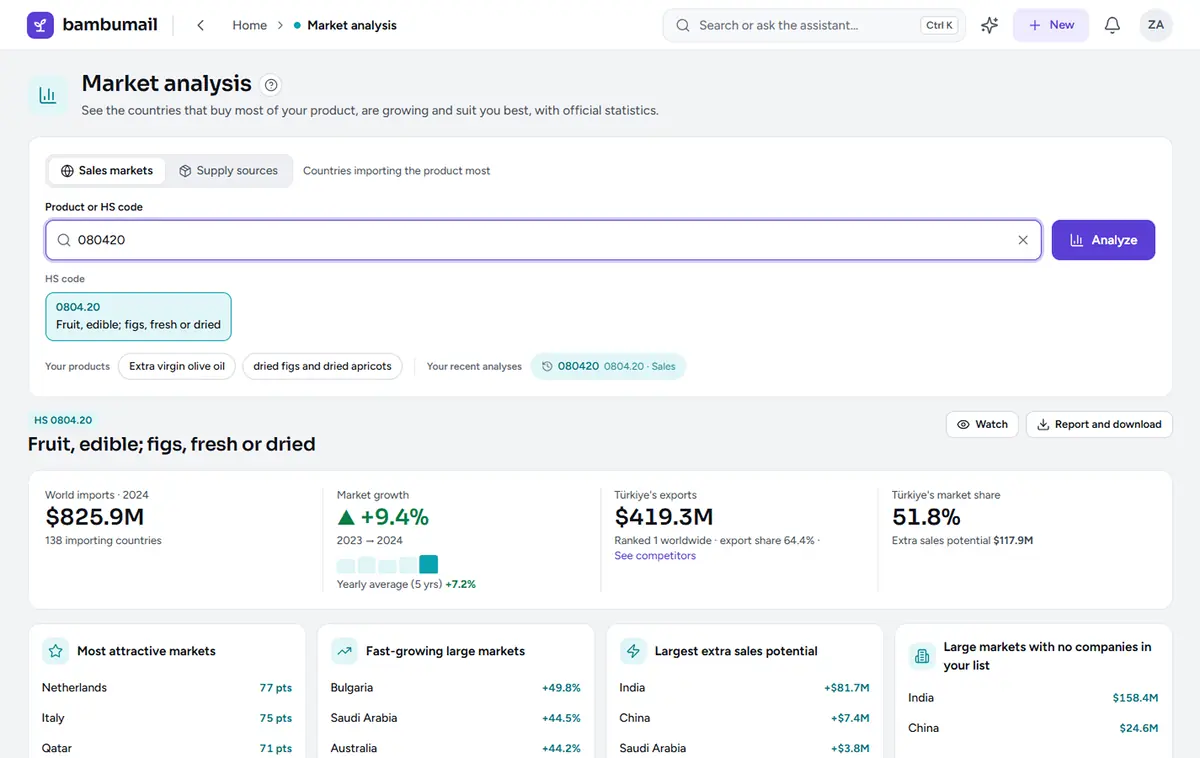Open the ZA user avatar menu
The height and width of the screenshot is (758, 1200).
point(1156,25)
